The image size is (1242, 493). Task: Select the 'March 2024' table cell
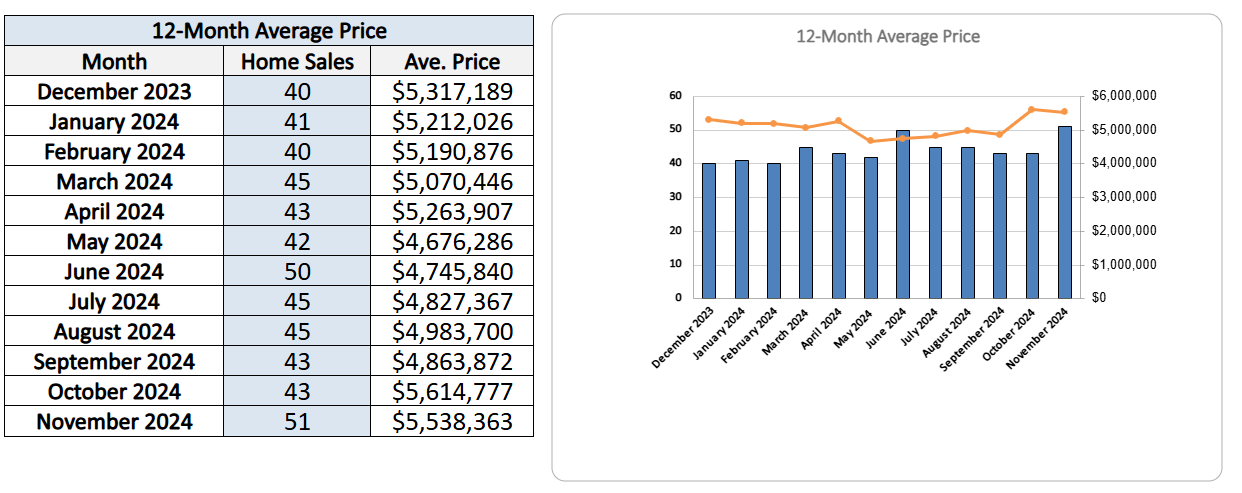click(114, 181)
